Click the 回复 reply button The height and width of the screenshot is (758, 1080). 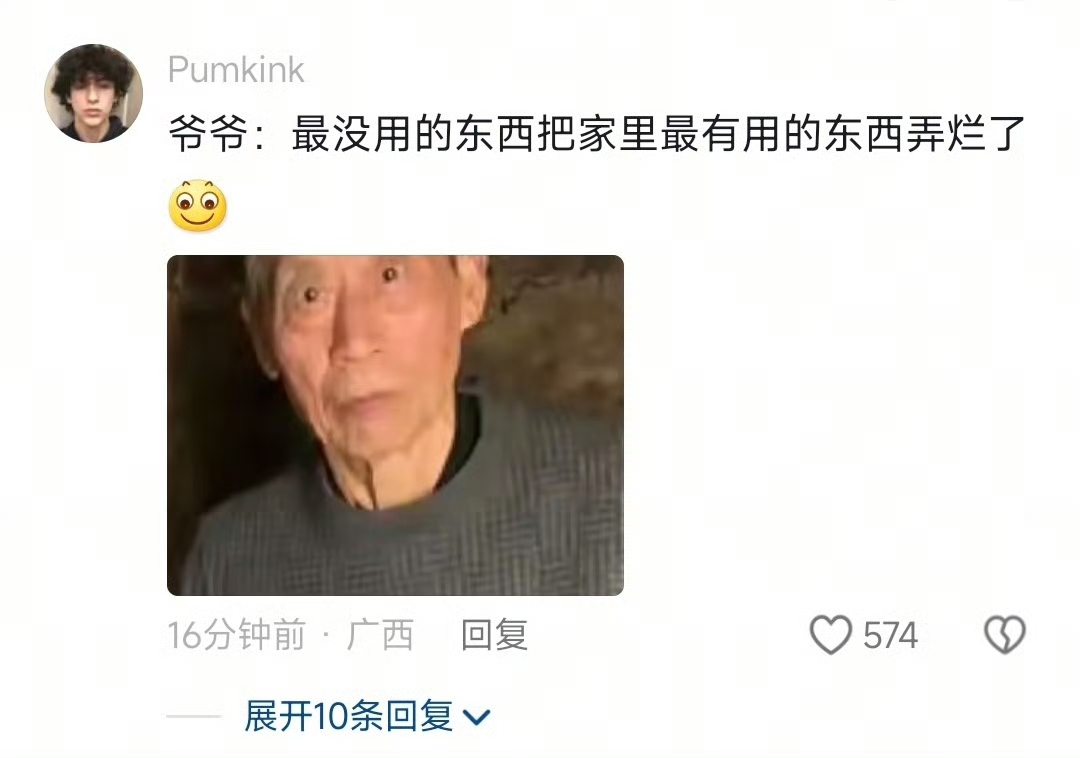(x=495, y=635)
